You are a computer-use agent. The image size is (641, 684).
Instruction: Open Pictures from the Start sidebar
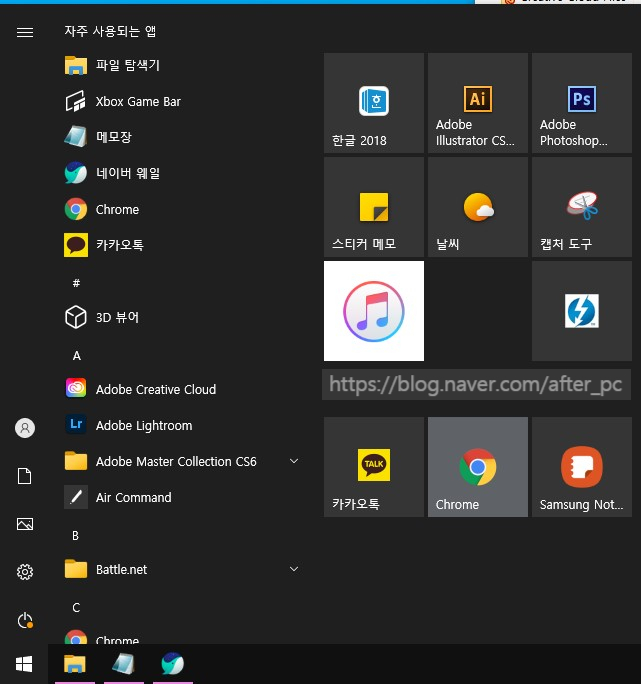pyautogui.click(x=25, y=524)
